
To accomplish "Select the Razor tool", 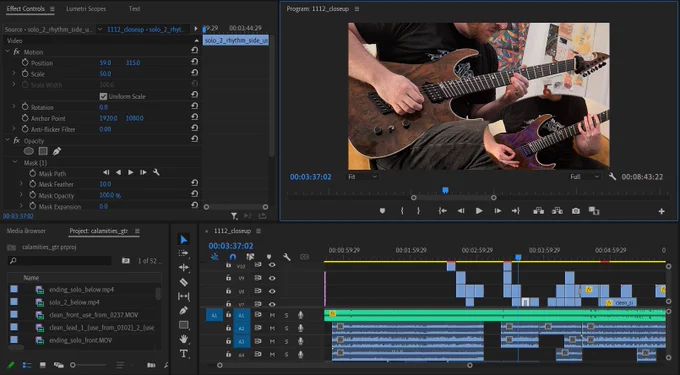I will [183, 282].
